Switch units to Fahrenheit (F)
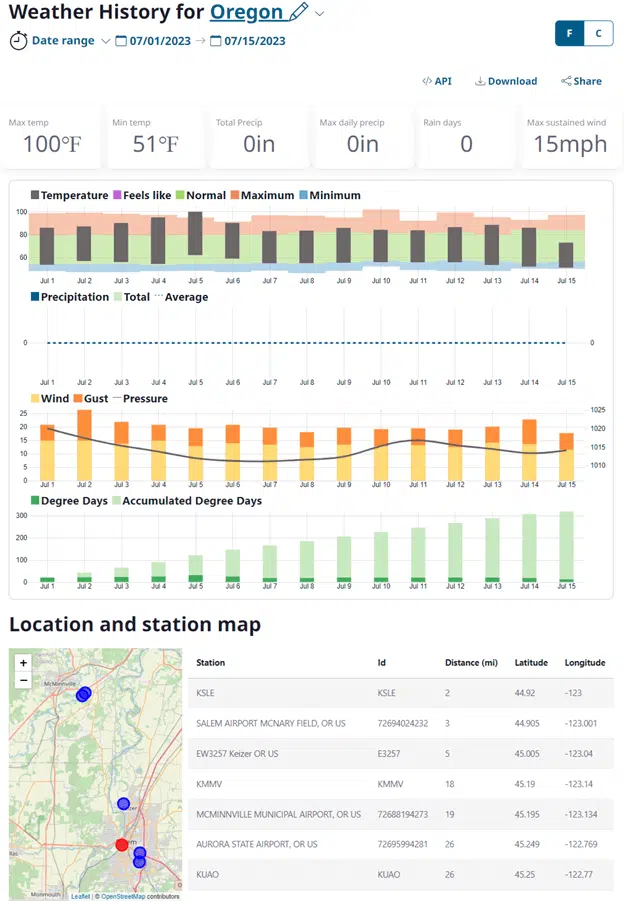The height and width of the screenshot is (901, 624). point(570,33)
